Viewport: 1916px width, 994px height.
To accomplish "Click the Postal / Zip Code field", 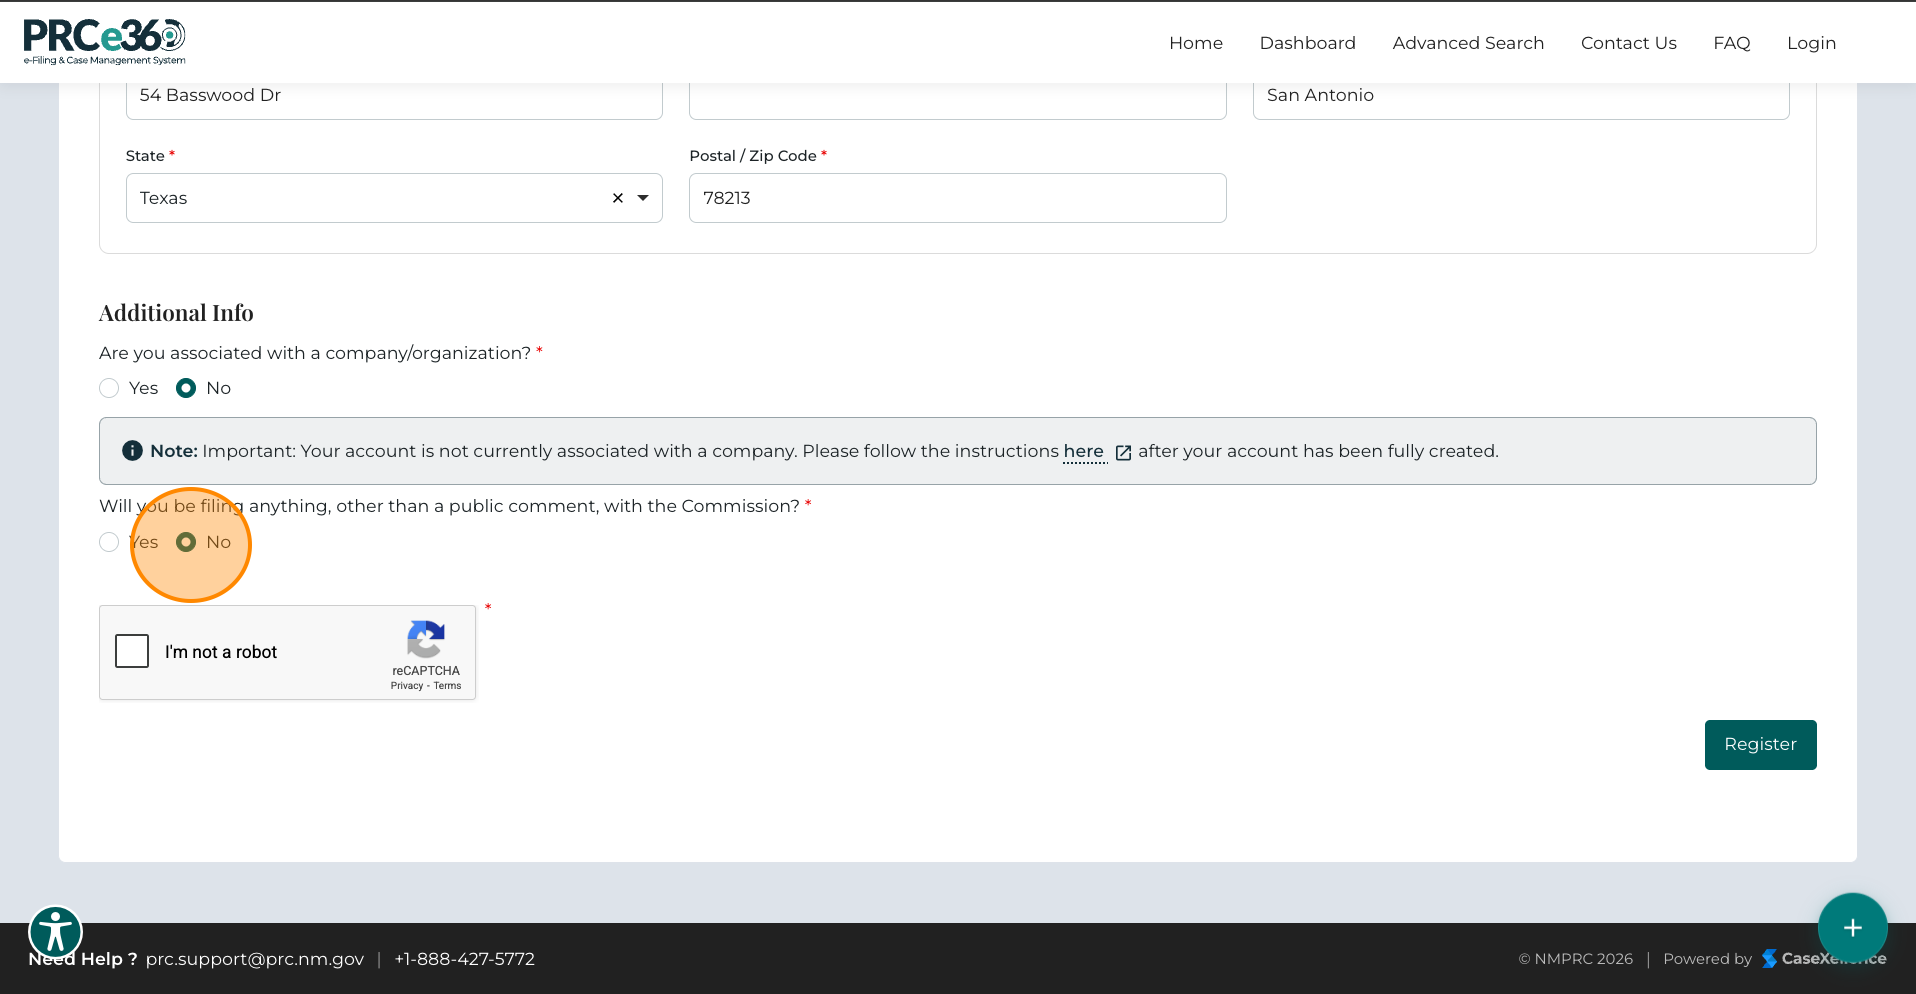I will 957,198.
